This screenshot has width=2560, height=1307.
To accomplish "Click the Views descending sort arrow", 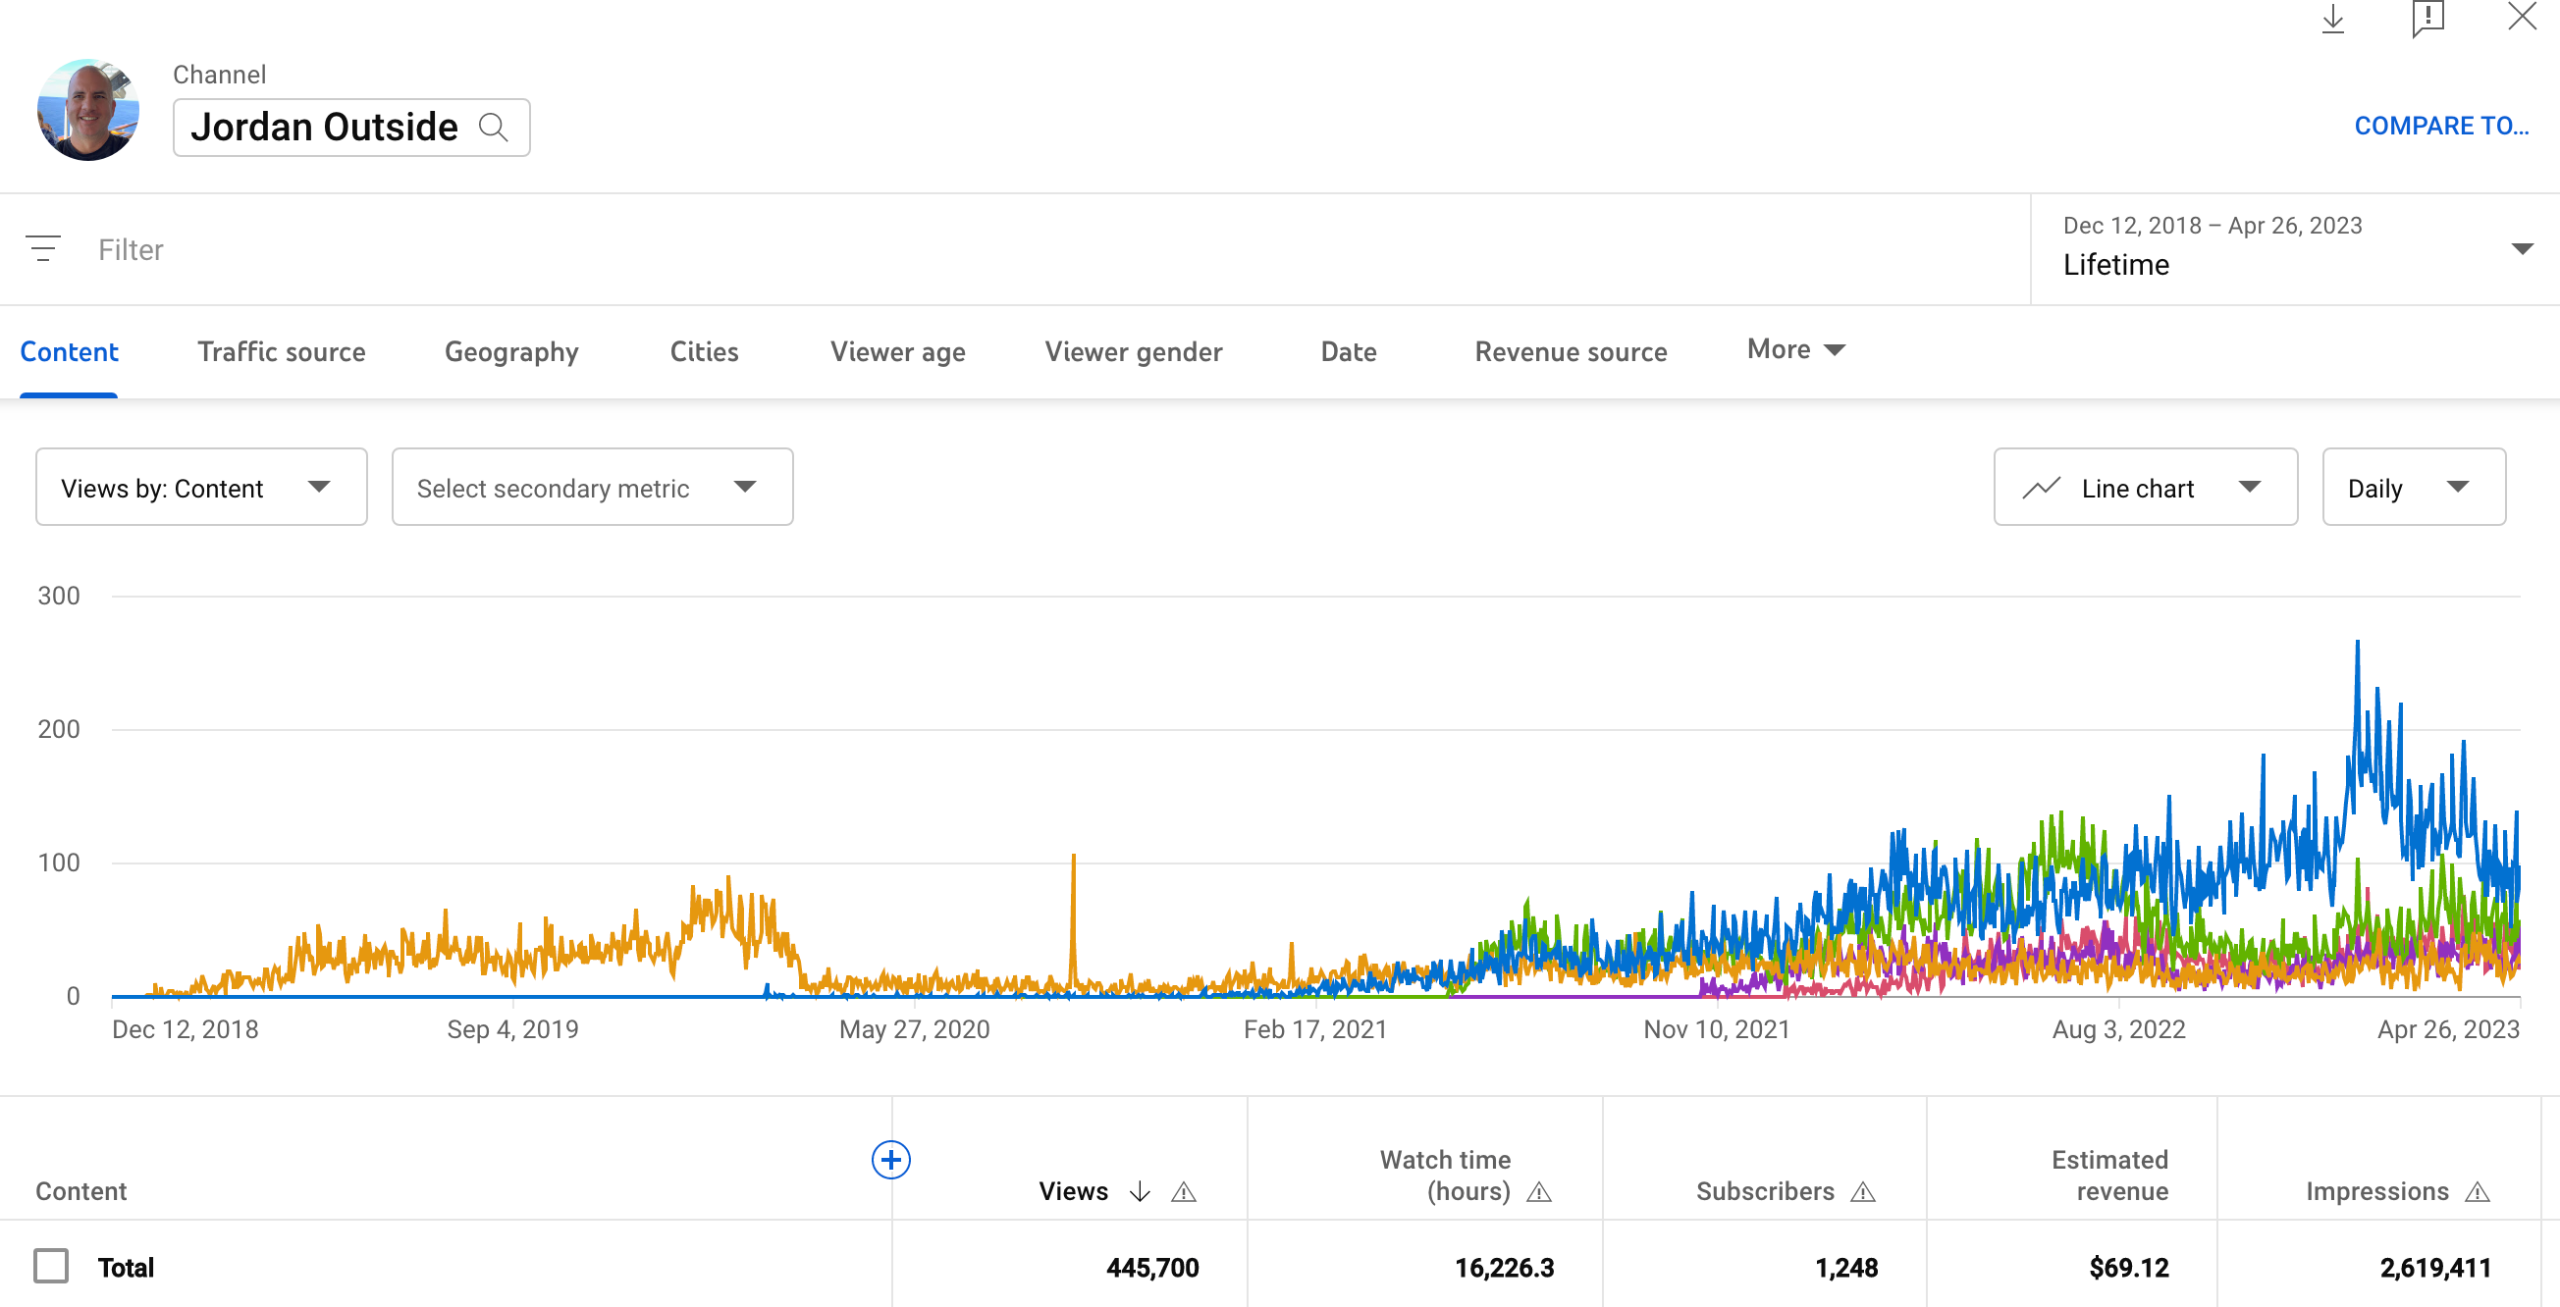I will (x=1140, y=1191).
